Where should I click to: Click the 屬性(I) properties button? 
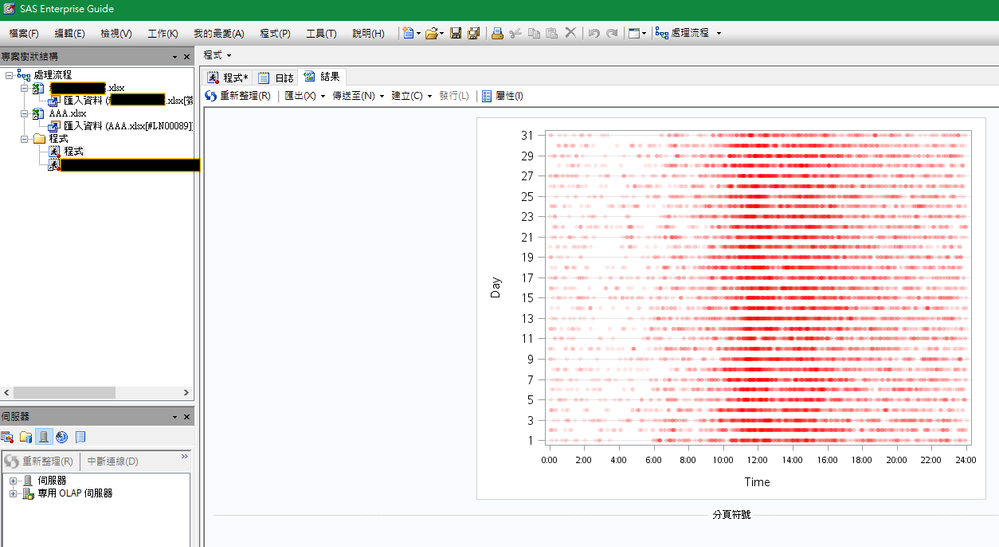[503, 96]
